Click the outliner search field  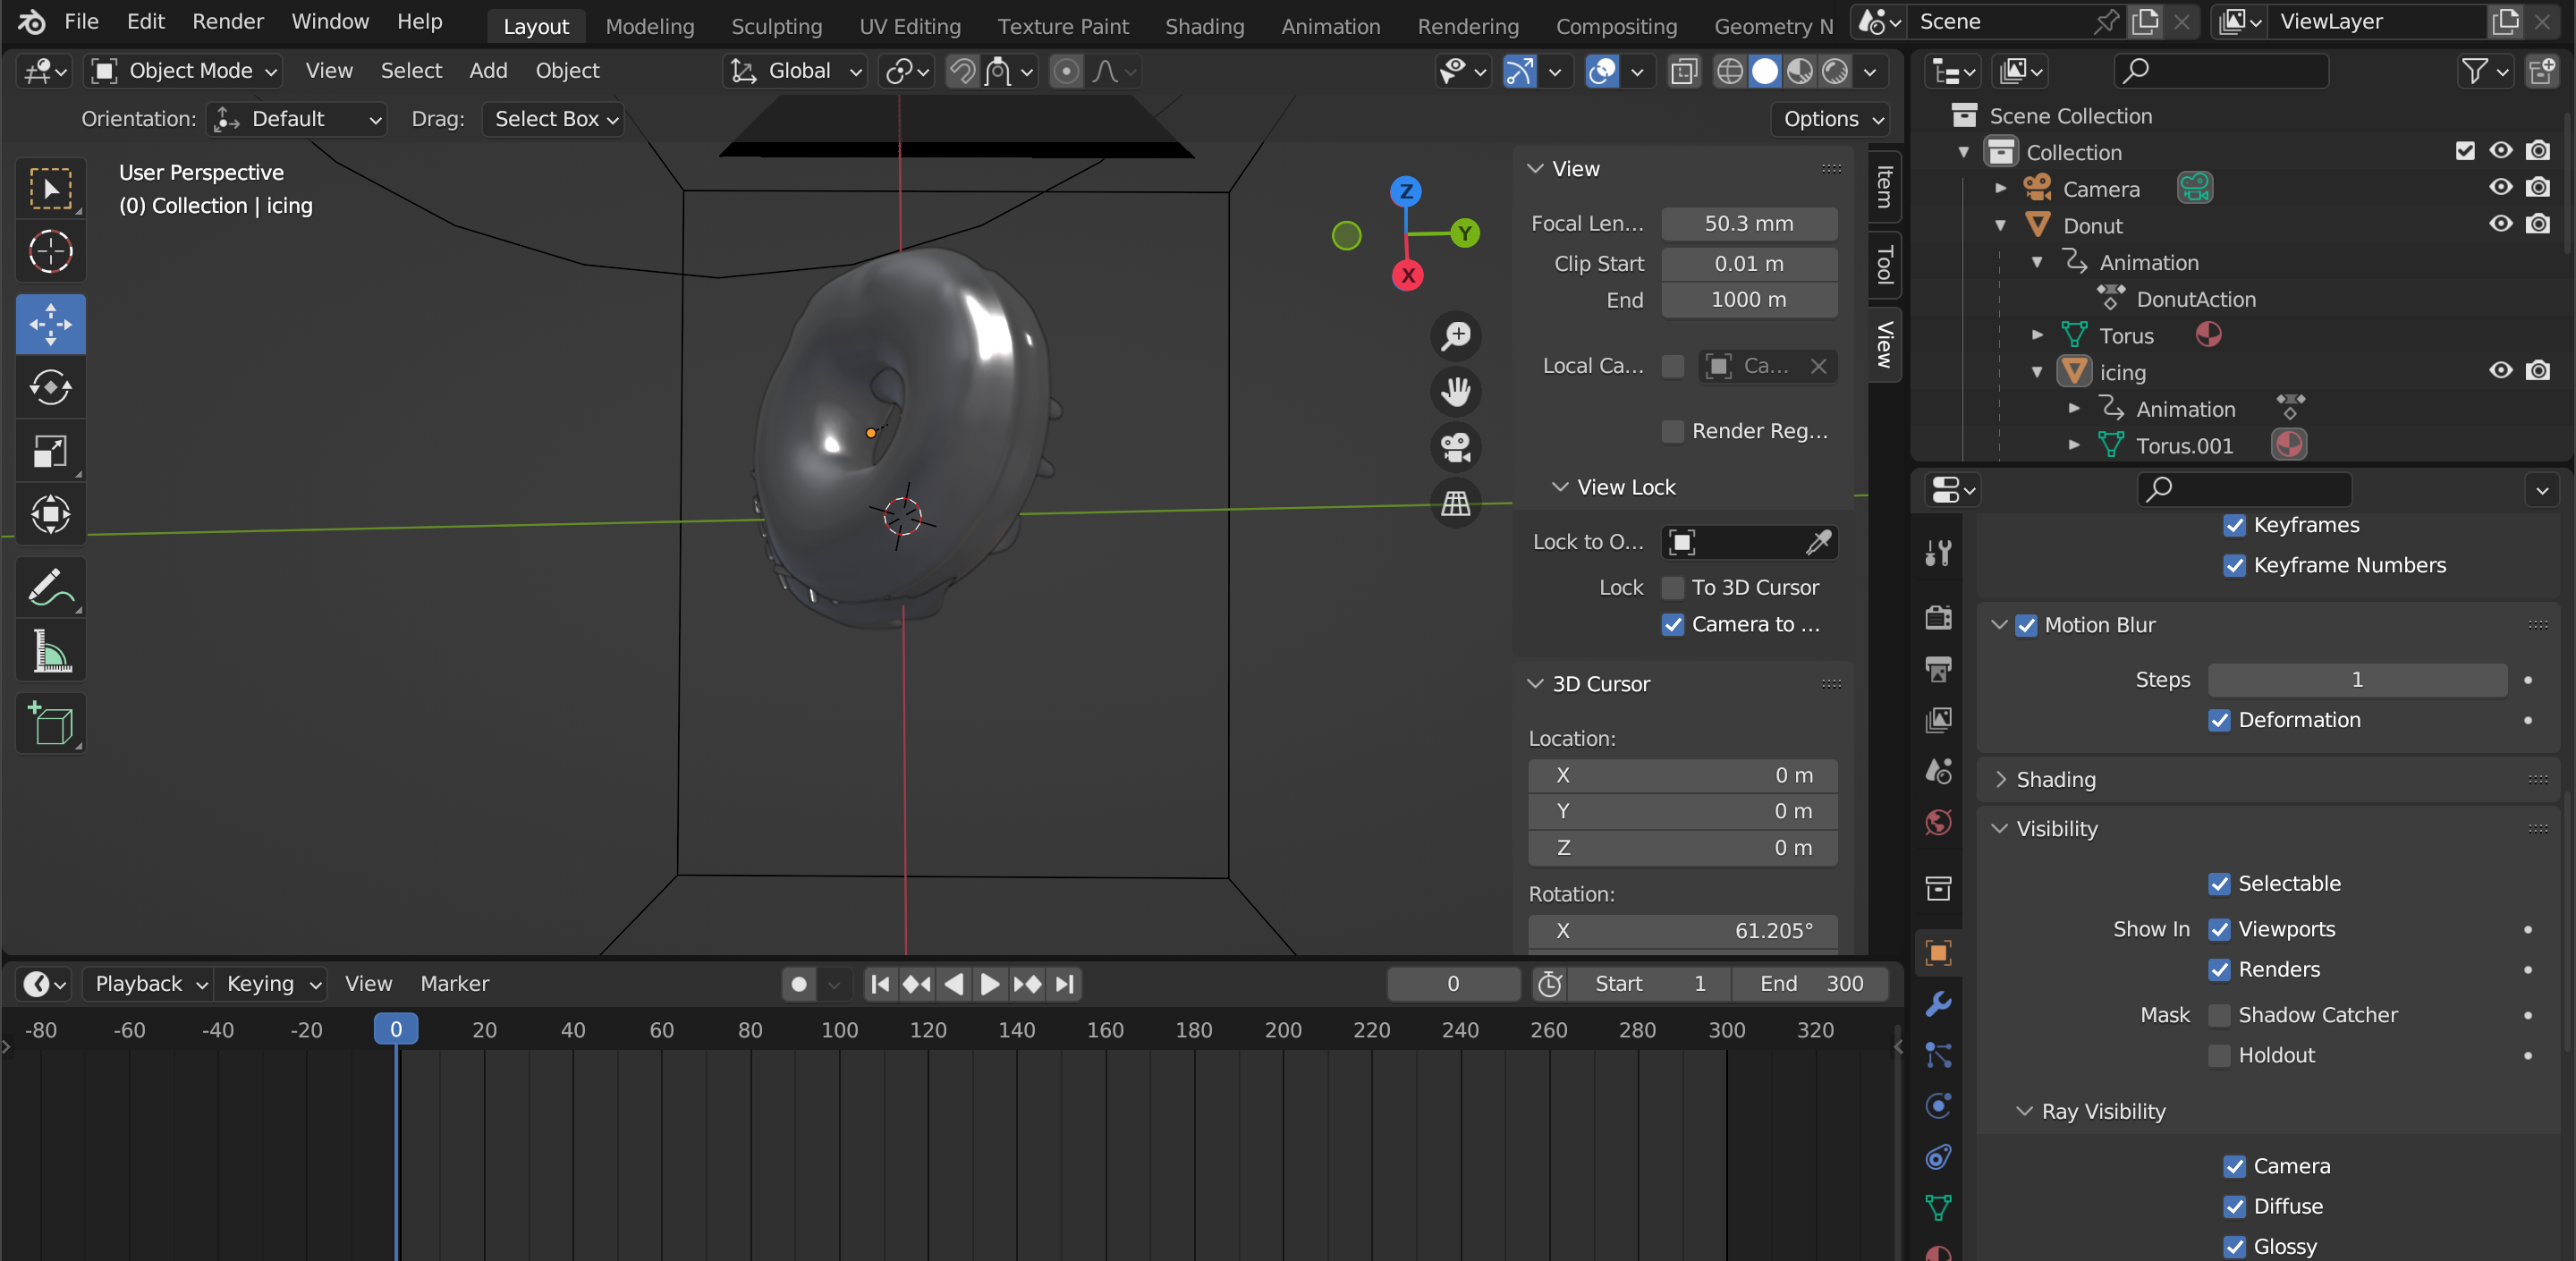tap(2220, 71)
